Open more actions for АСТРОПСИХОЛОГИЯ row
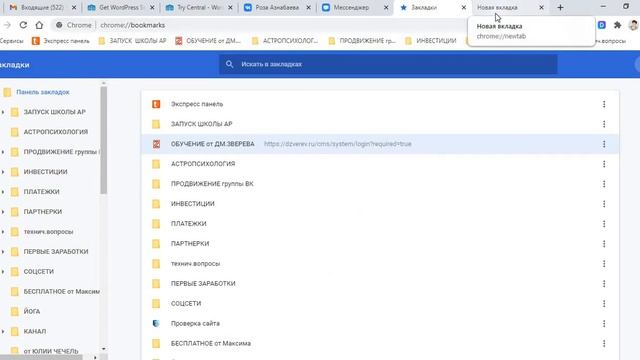 pos(604,164)
